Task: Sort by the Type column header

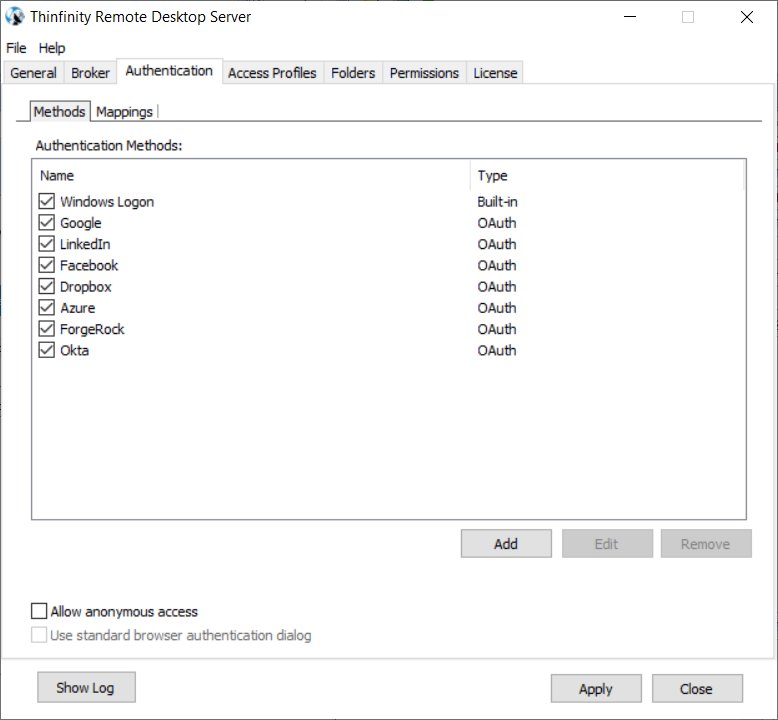Action: click(607, 176)
